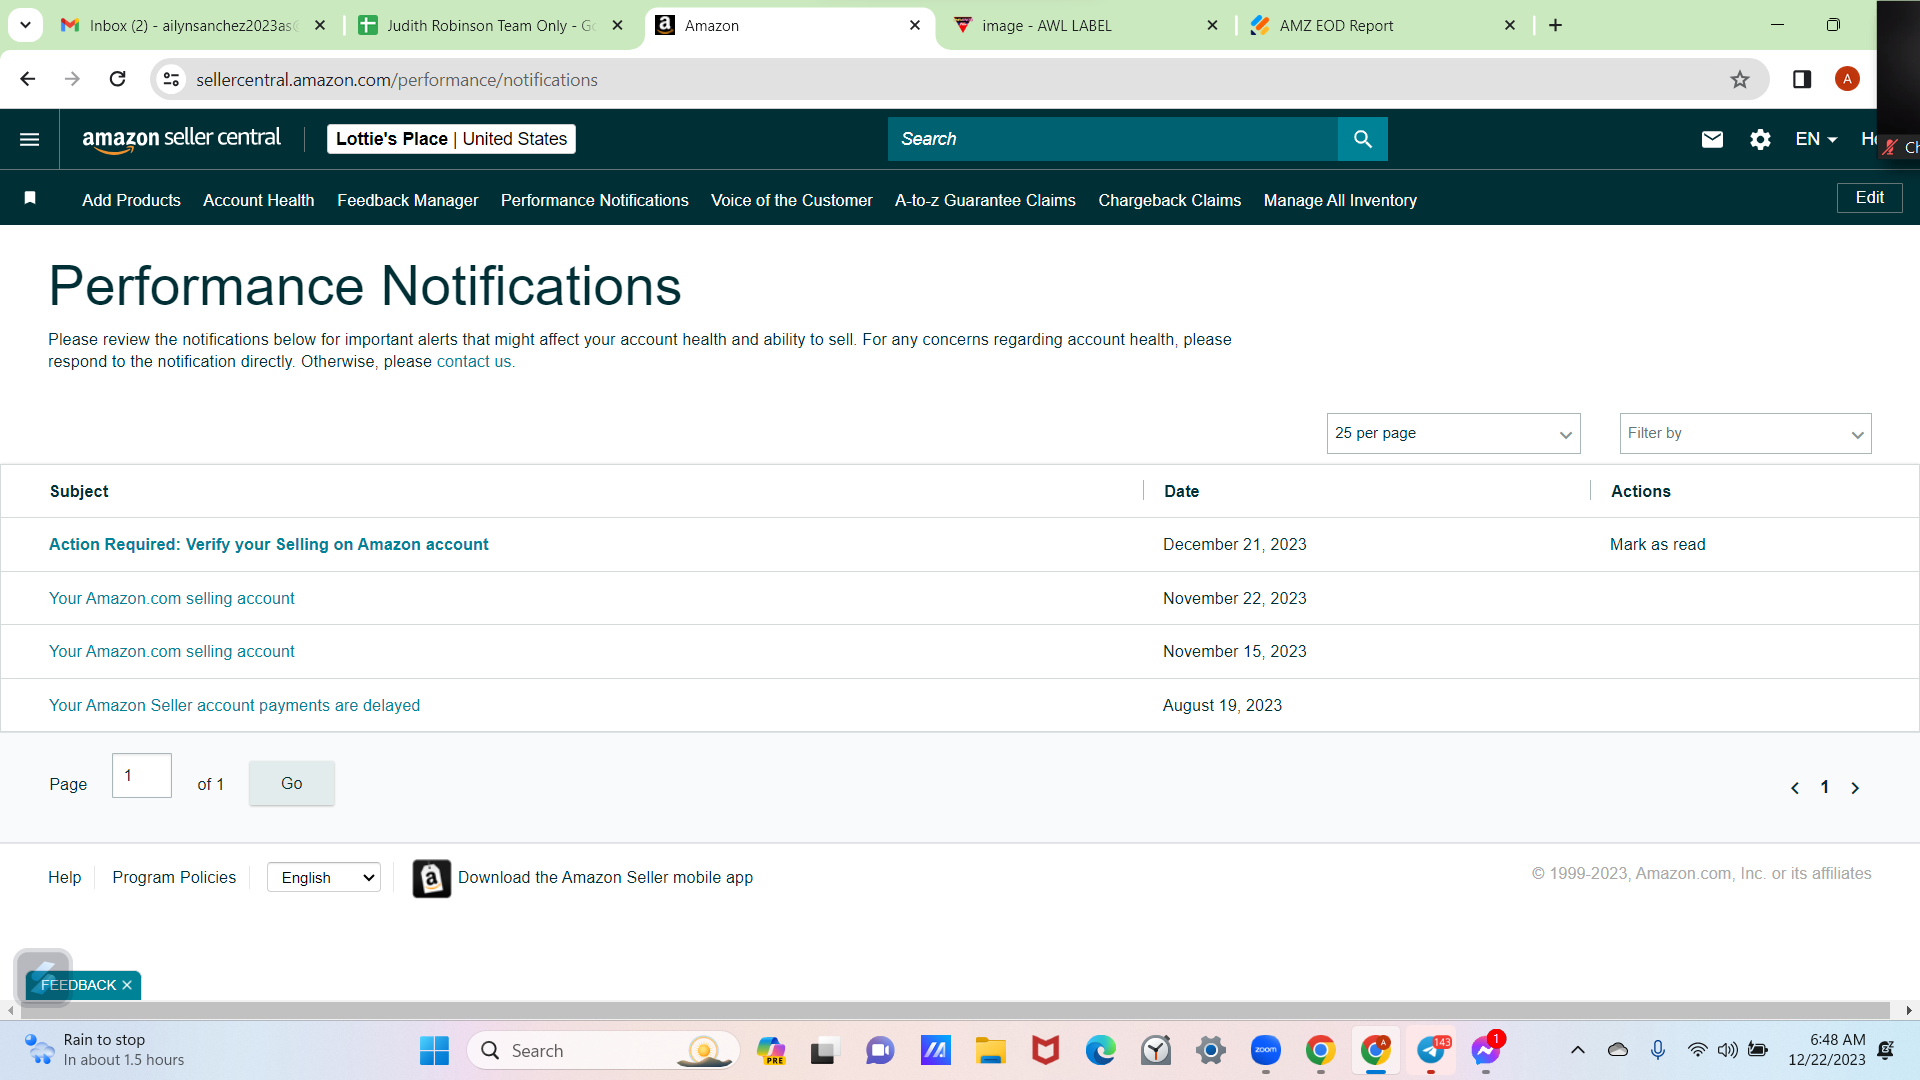1920x1080 pixels.
Task: Open Performance Notifications nav item
Action: pos(594,200)
